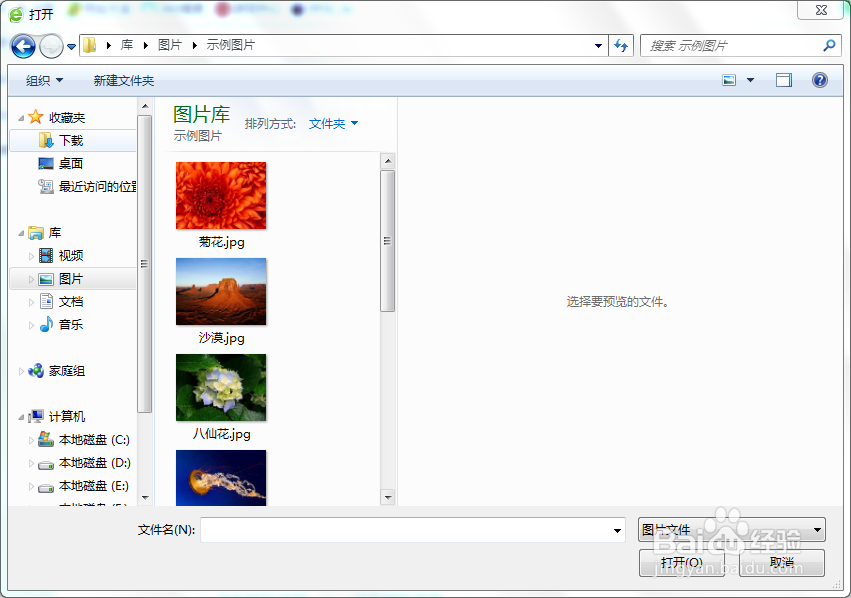This screenshot has width=851, height=598.
Task: Select 计算机 in navigation pane
Action: point(67,416)
